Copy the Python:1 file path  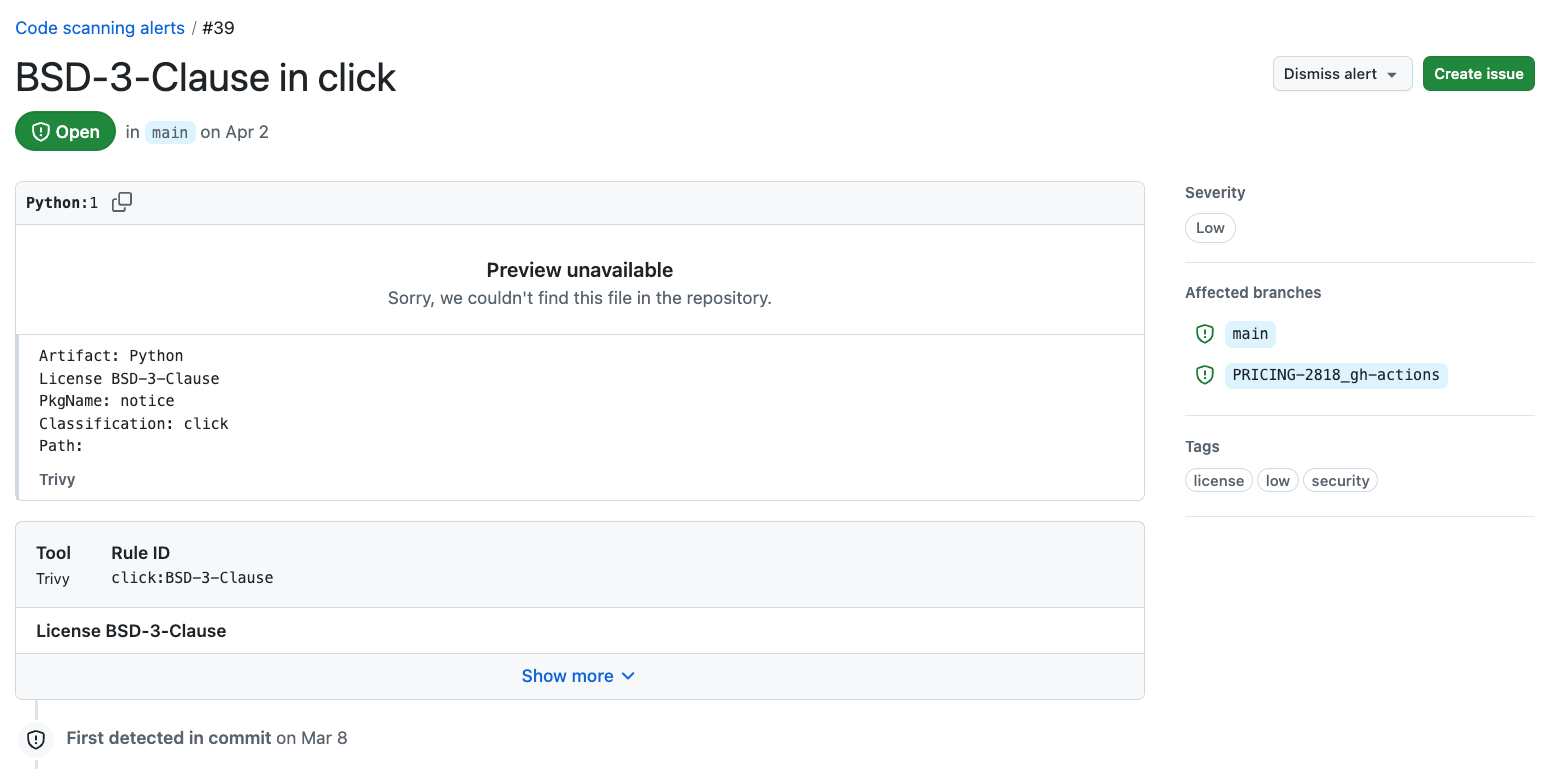pos(122,202)
